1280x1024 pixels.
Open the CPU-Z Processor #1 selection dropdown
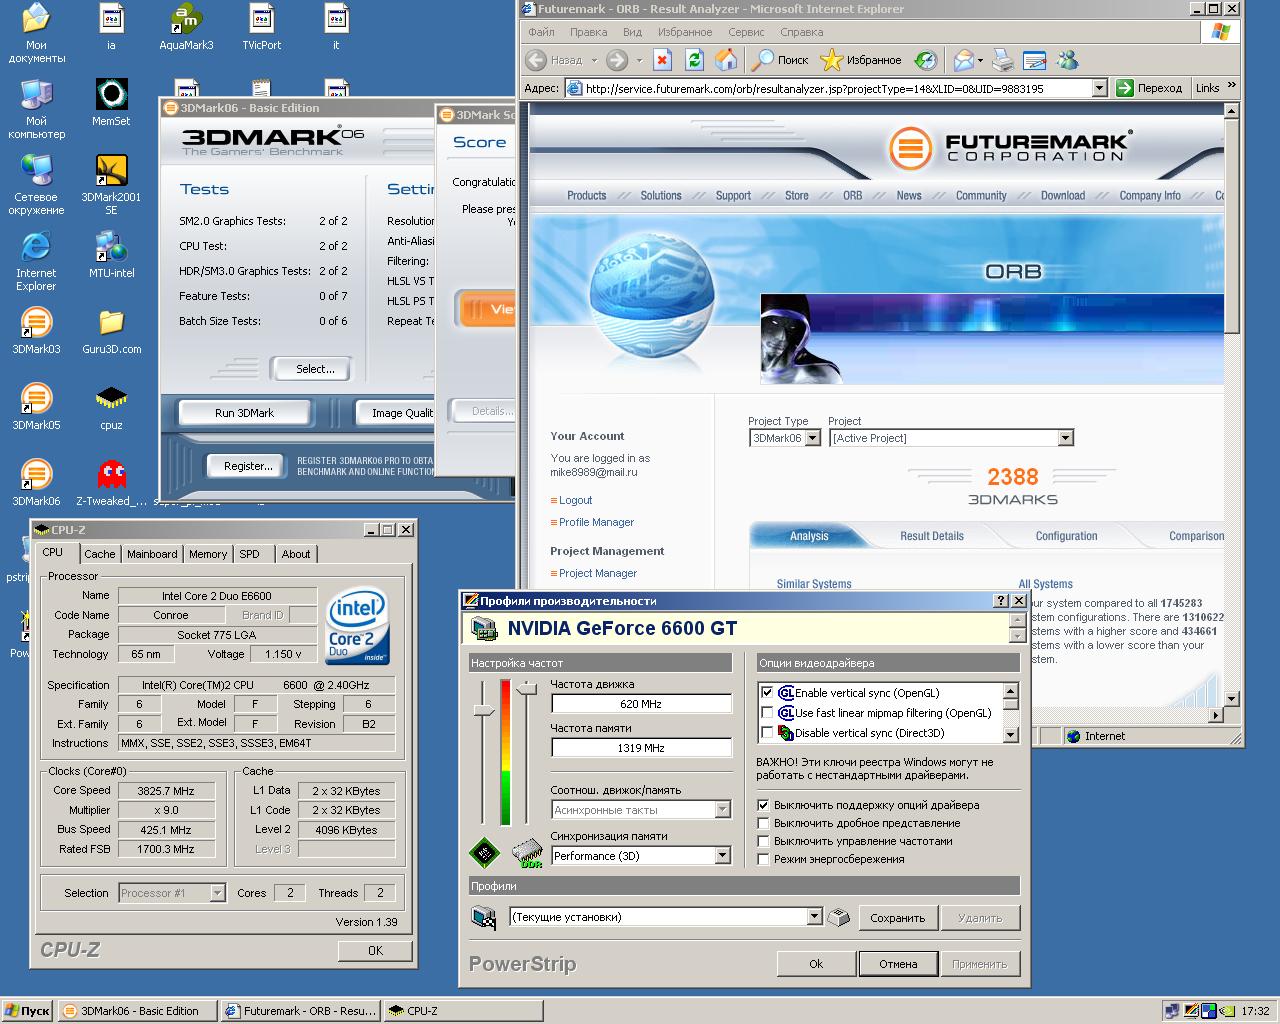[x=217, y=893]
